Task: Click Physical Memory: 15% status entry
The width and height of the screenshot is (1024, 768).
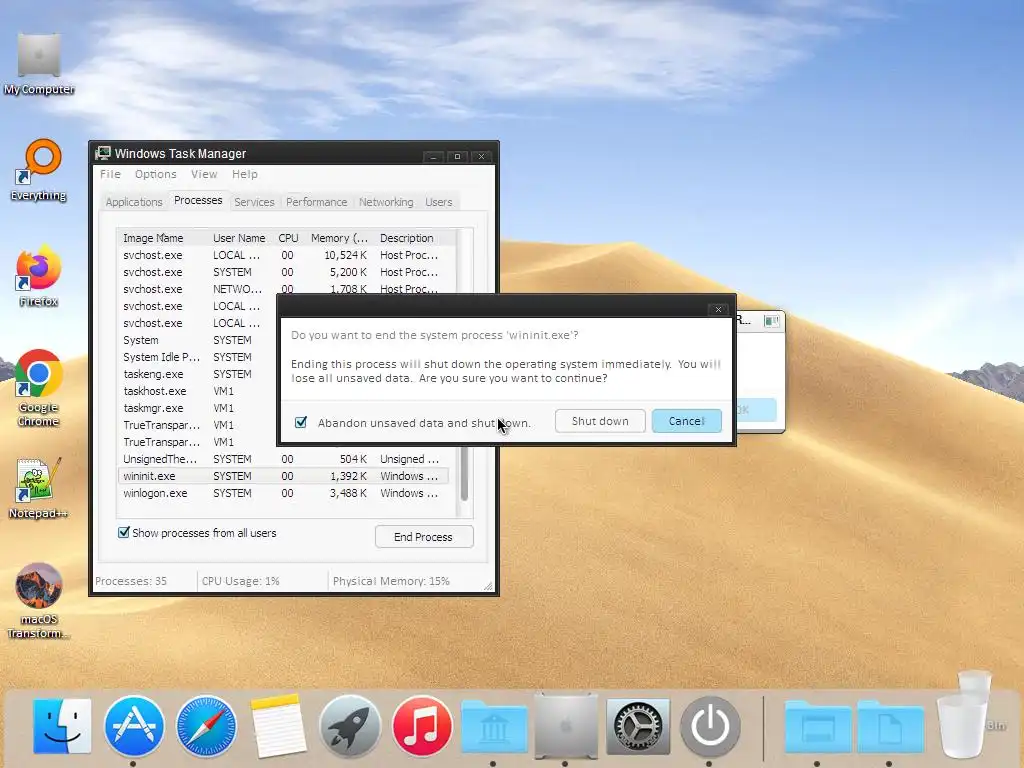Action: [x=391, y=581]
